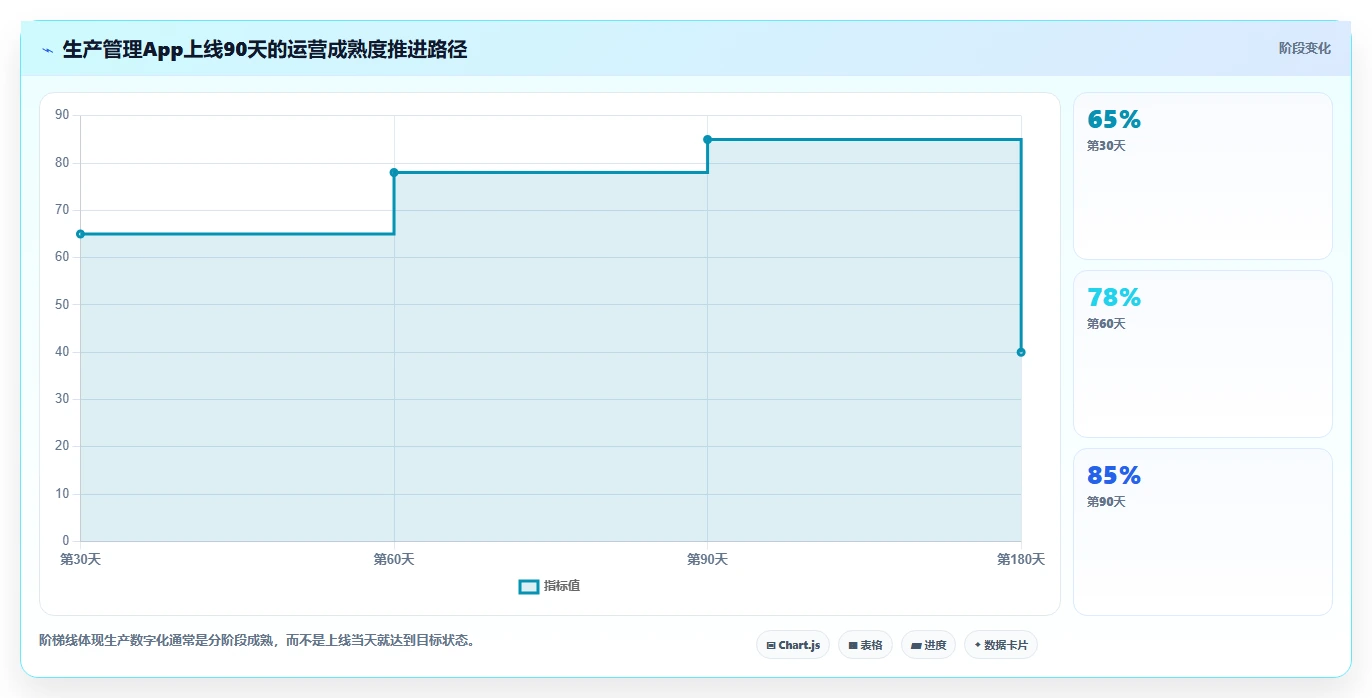Screen dimensions: 1372x698
Task: Click the data point at 第30天
Action: [80, 234]
